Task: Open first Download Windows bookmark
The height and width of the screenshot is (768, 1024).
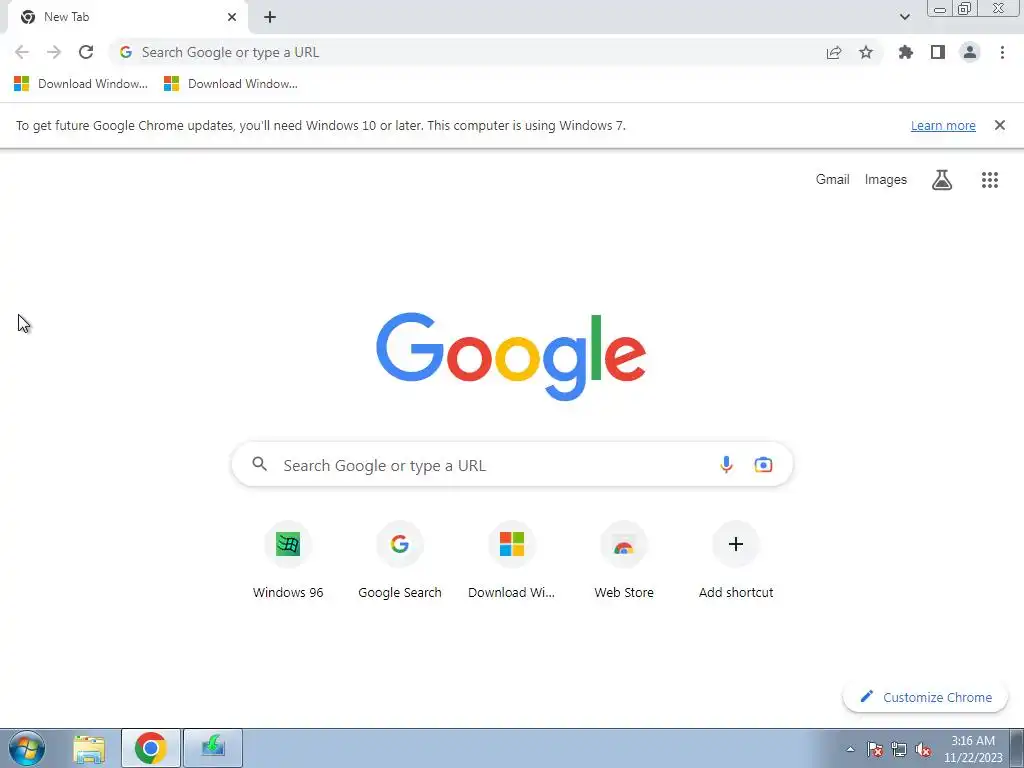Action: (81, 84)
